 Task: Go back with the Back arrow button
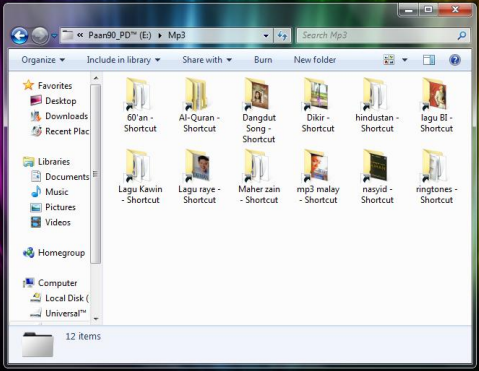19,35
